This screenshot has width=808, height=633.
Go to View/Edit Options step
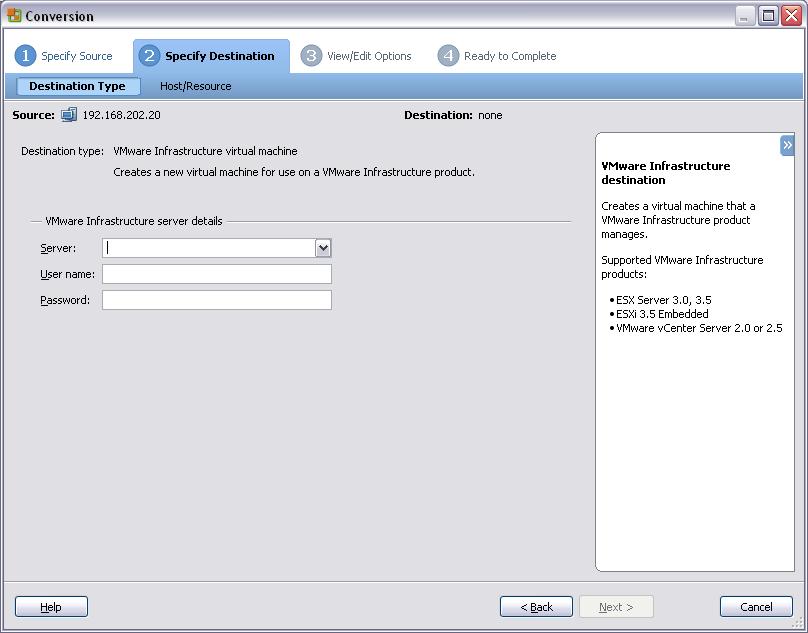tap(359, 56)
